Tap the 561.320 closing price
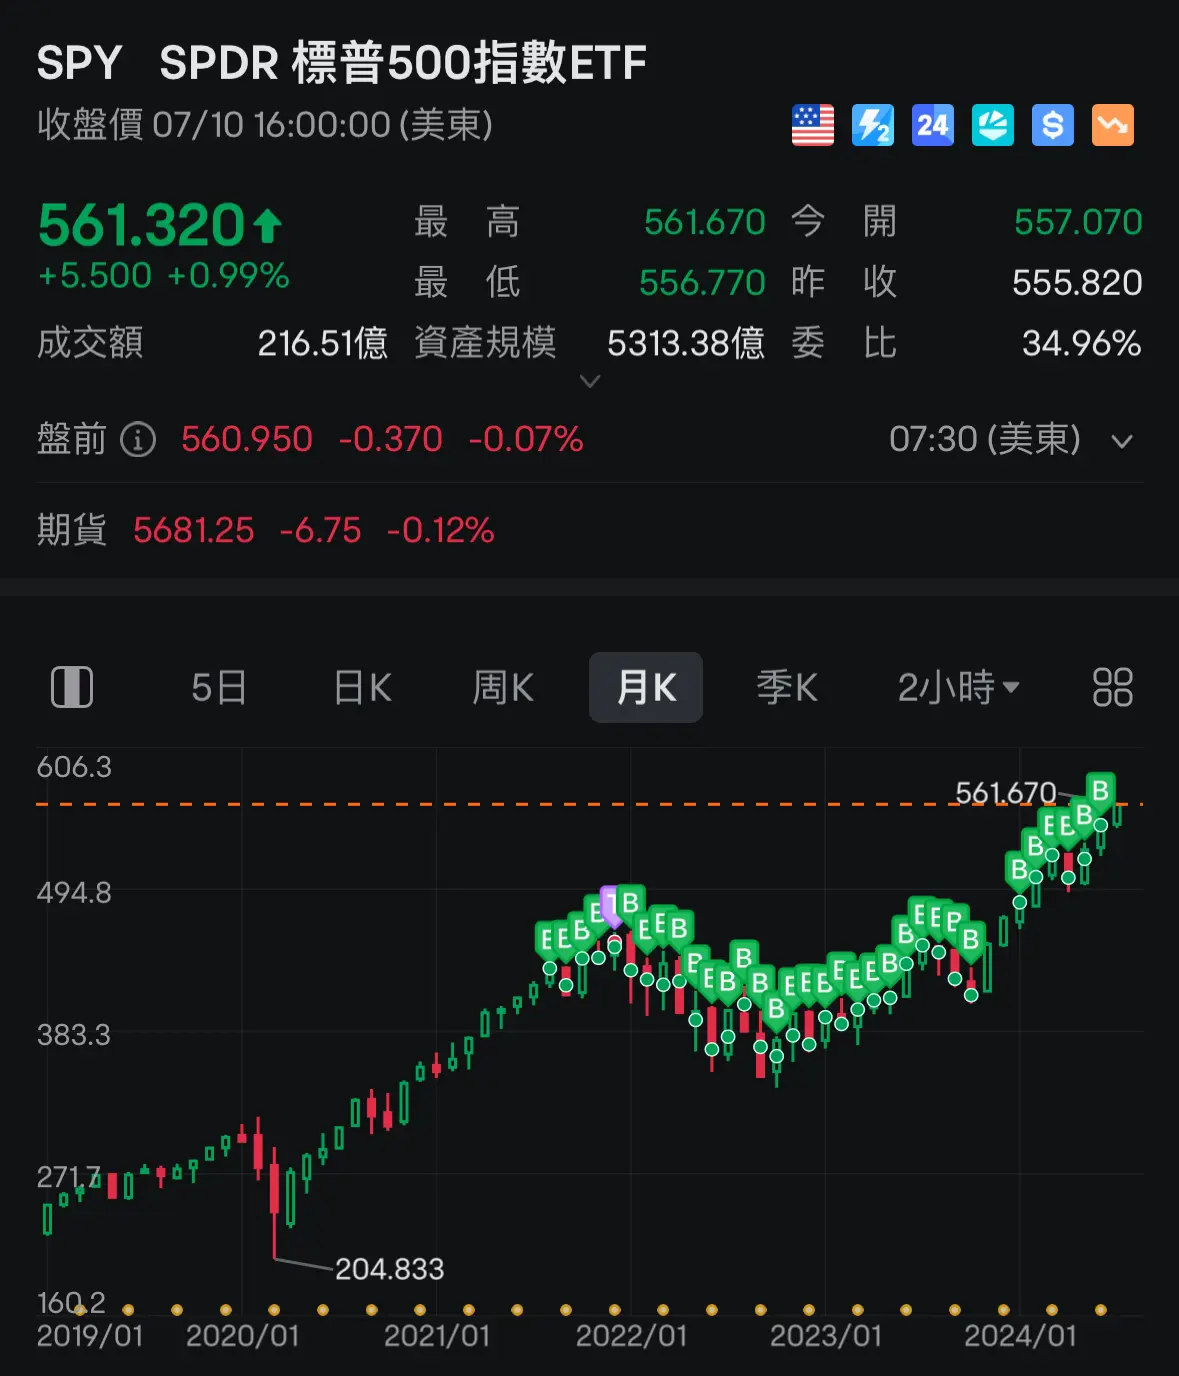Image resolution: width=1179 pixels, height=1376 pixels. [141, 224]
